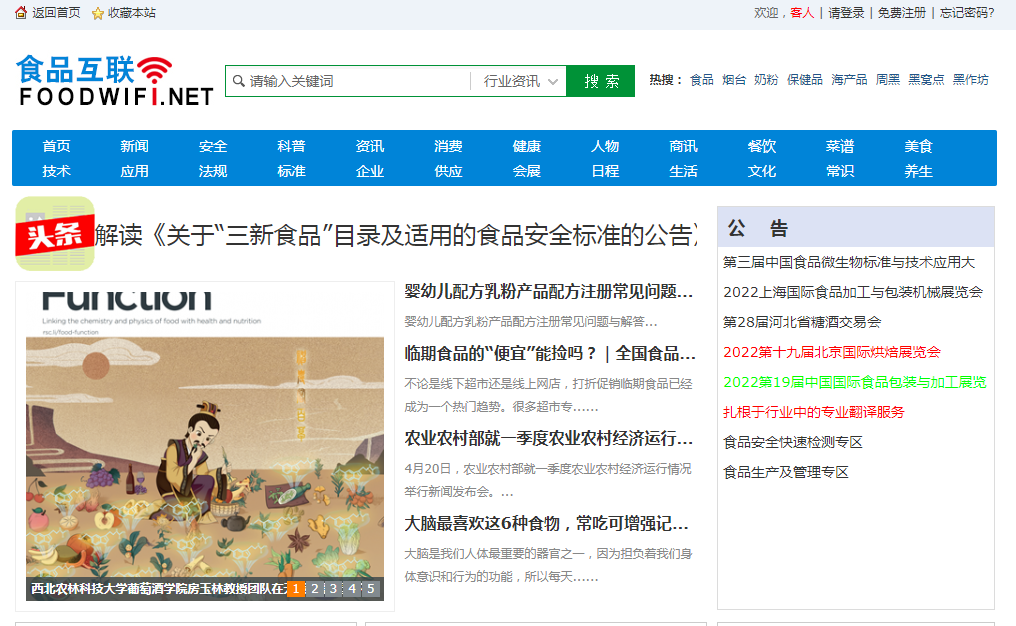Choose 养生 from the navigation bar
The width and height of the screenshot is (1016, 626).
tap(918, 171)
